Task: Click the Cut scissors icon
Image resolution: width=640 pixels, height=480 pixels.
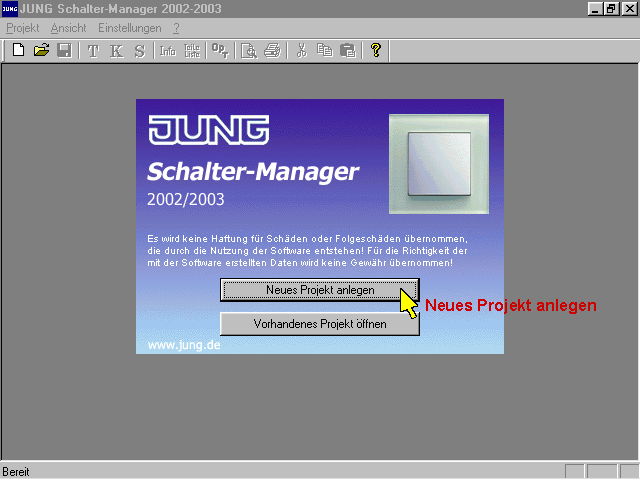Action: 302,51
